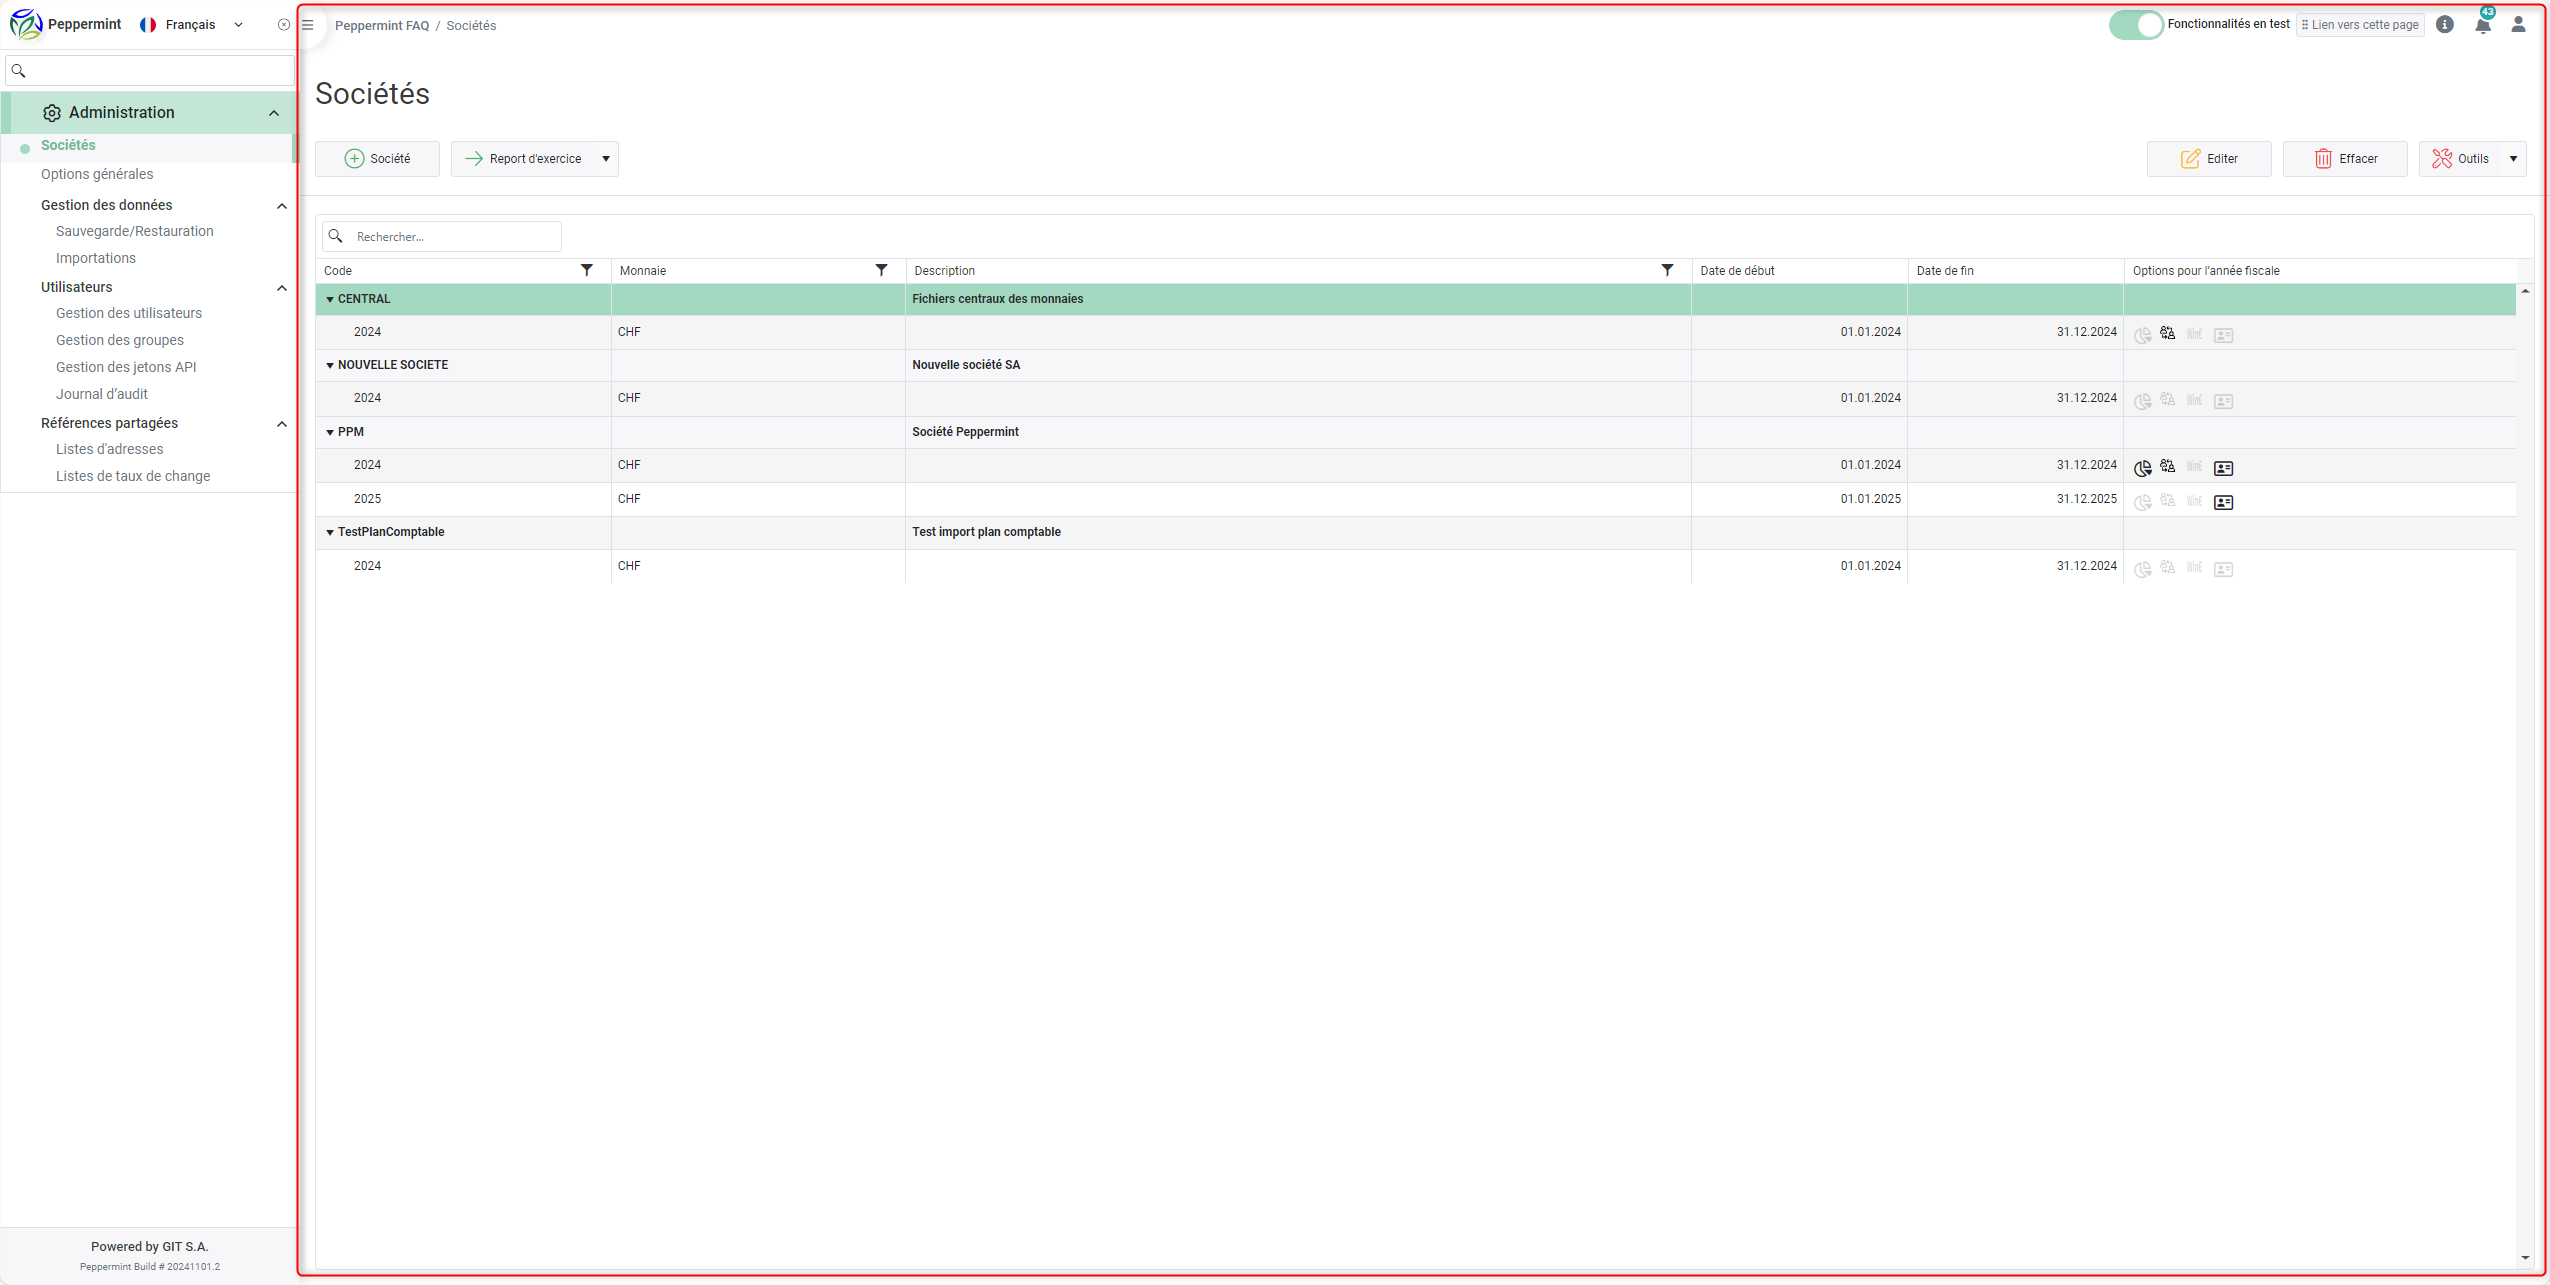The height and width of the screenshot is (1285, 2550).
Task: Open Gestion des utilisateurs page
Action: point(129,313)
